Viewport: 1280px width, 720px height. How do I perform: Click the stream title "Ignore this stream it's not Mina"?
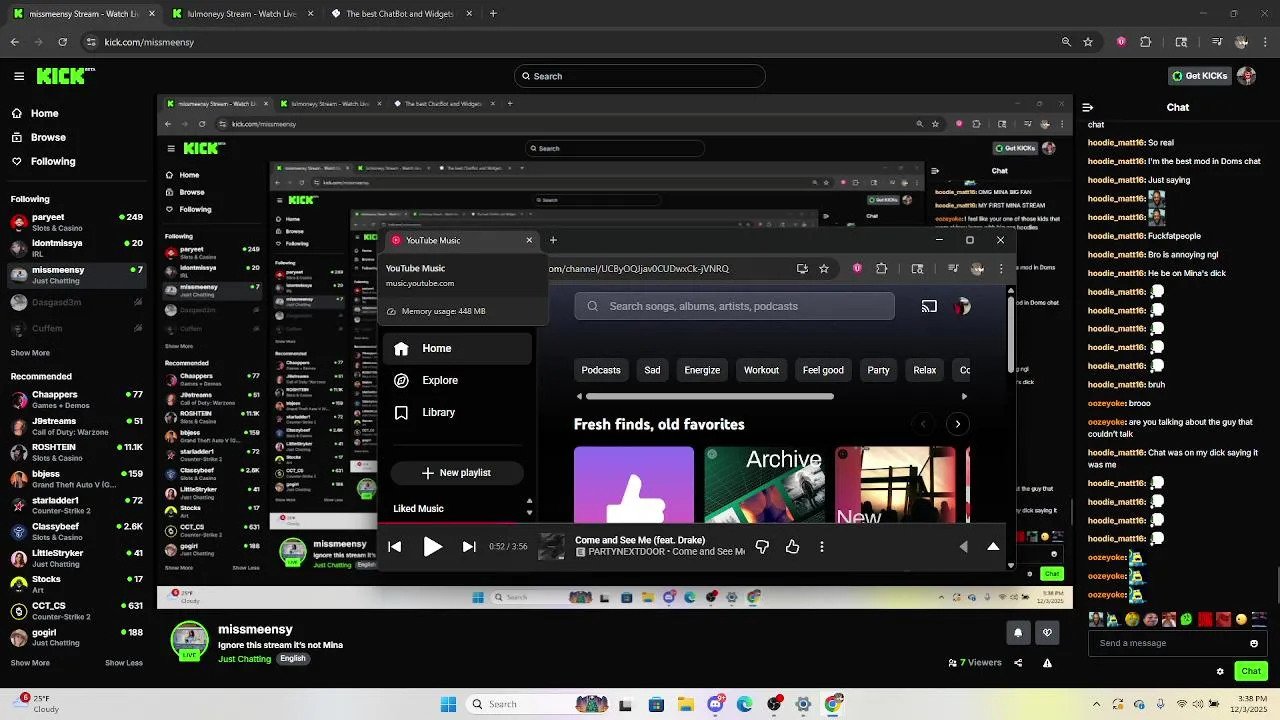(x=280, y=645)
